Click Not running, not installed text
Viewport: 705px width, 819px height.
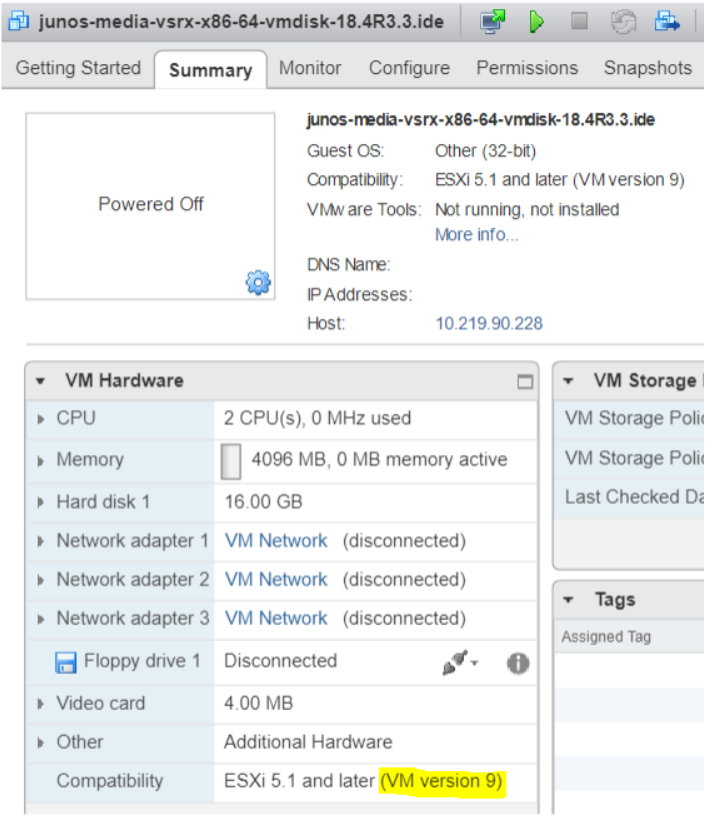click(527, 209)
